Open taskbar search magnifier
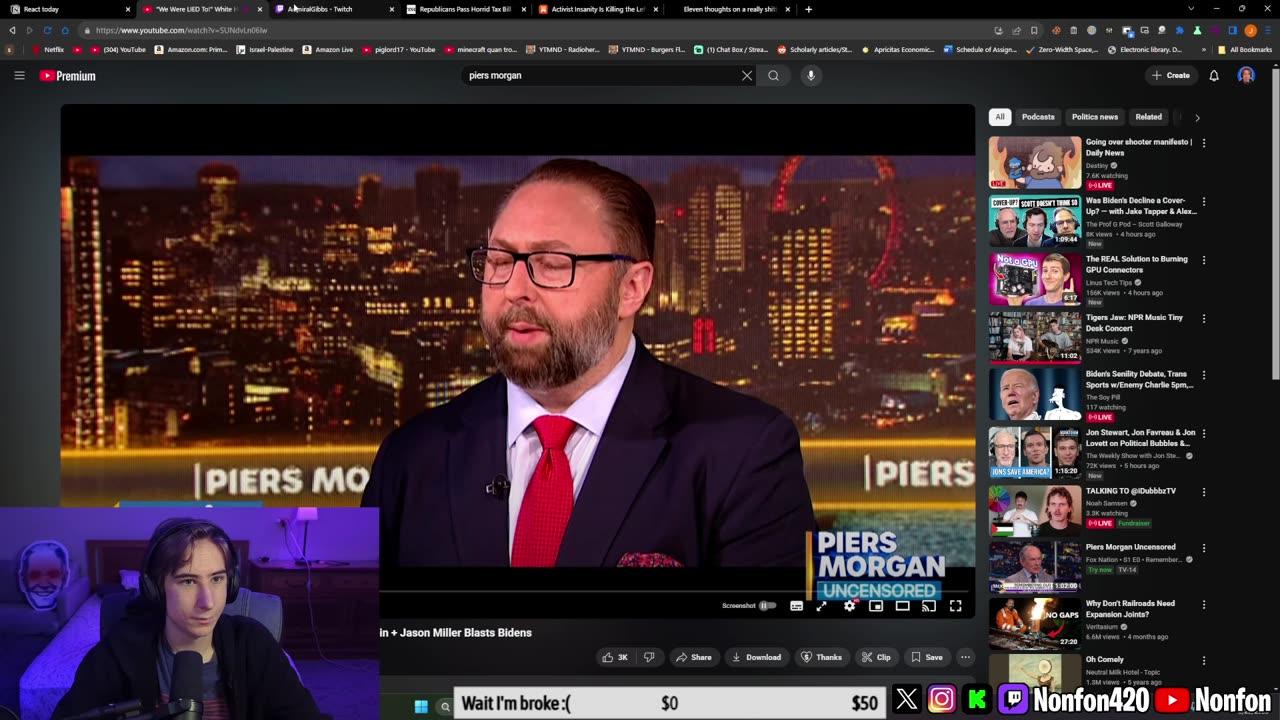 (x=446, y=706)
